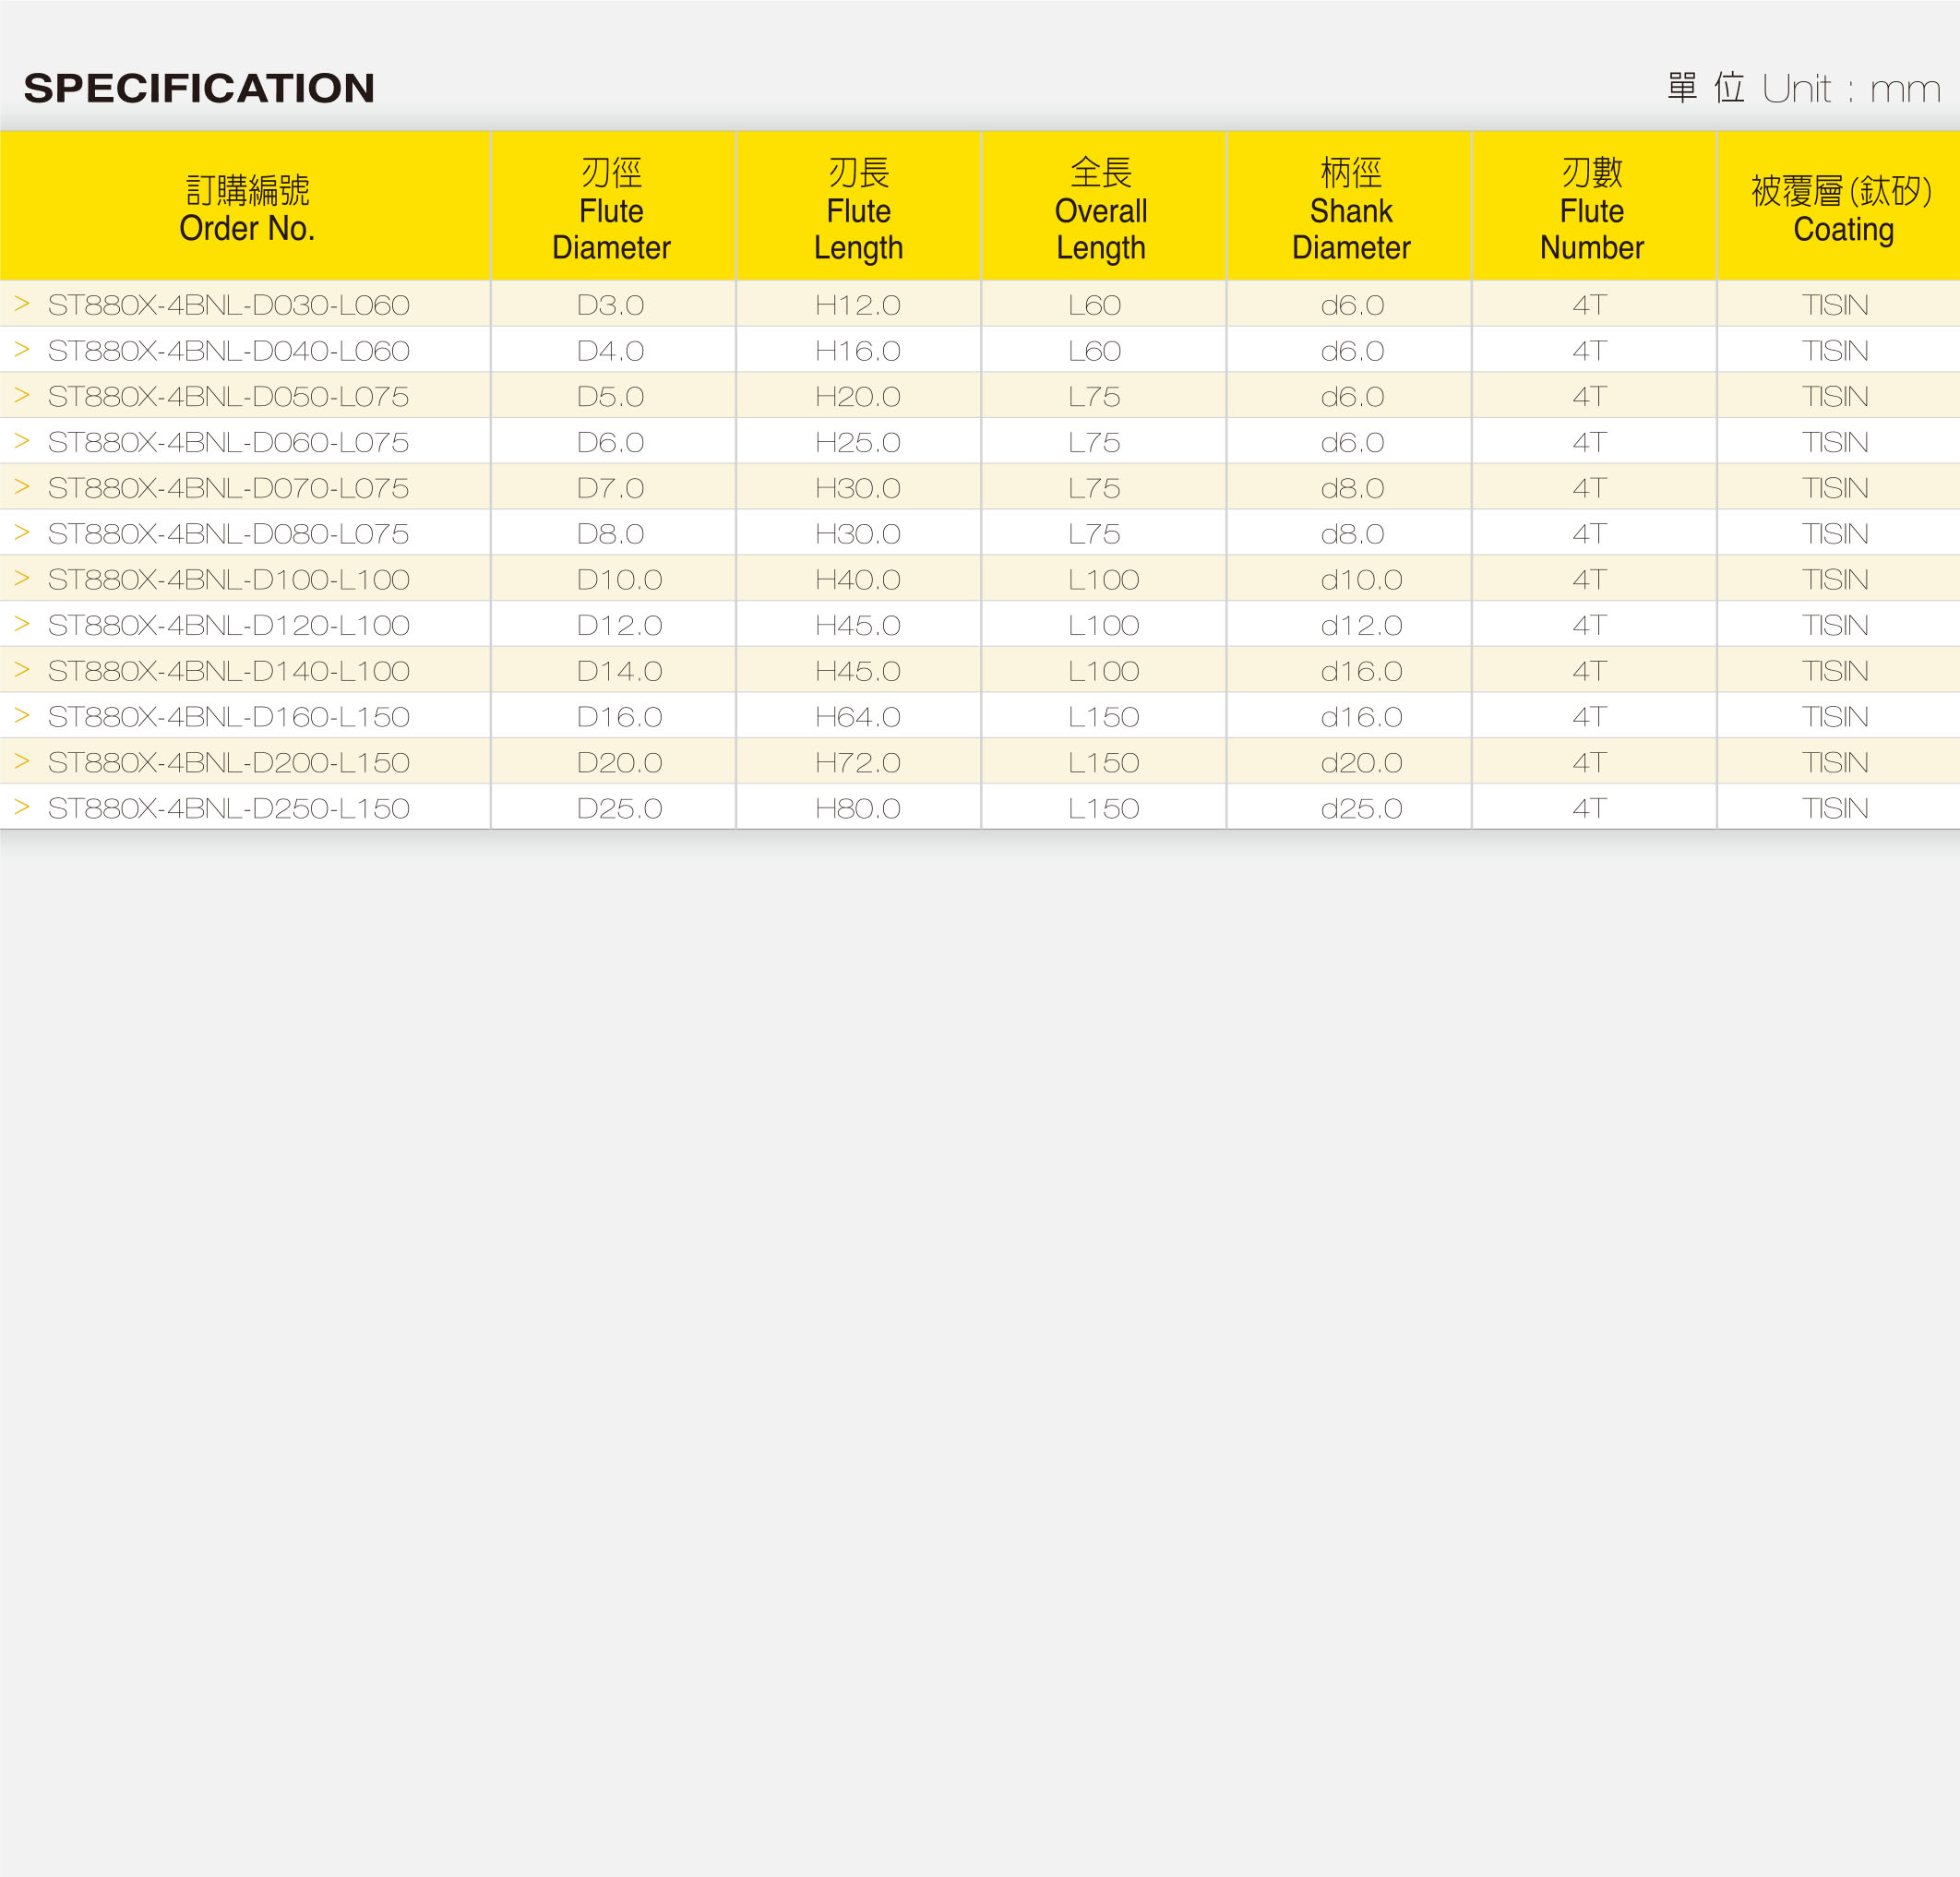Select the Overall Length column header

(x=1103, y=207)
